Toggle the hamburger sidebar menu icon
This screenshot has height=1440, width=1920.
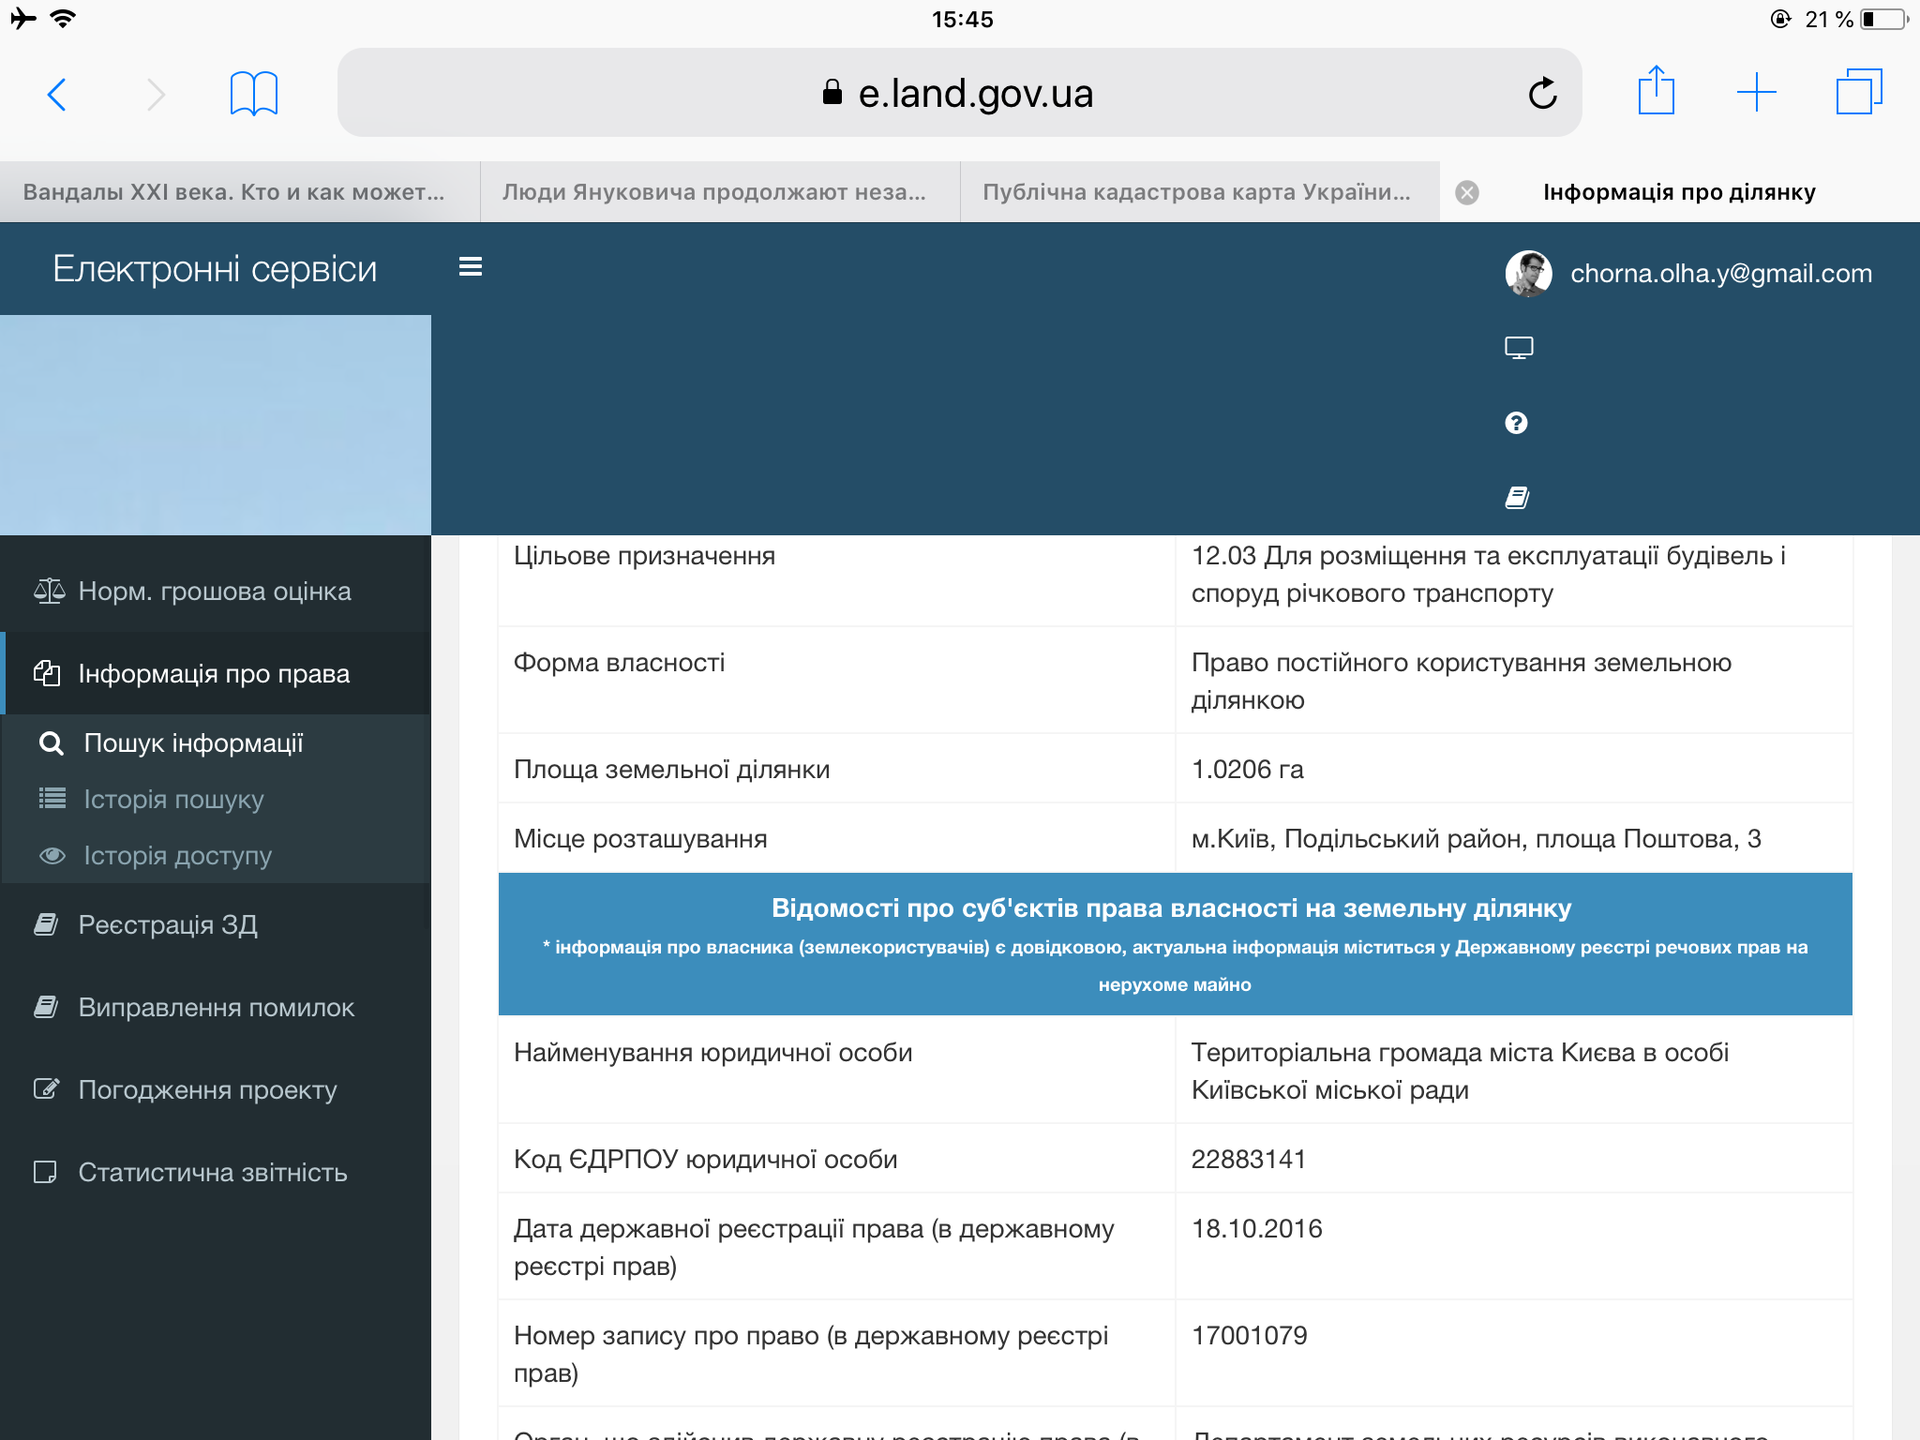(470, 267)
